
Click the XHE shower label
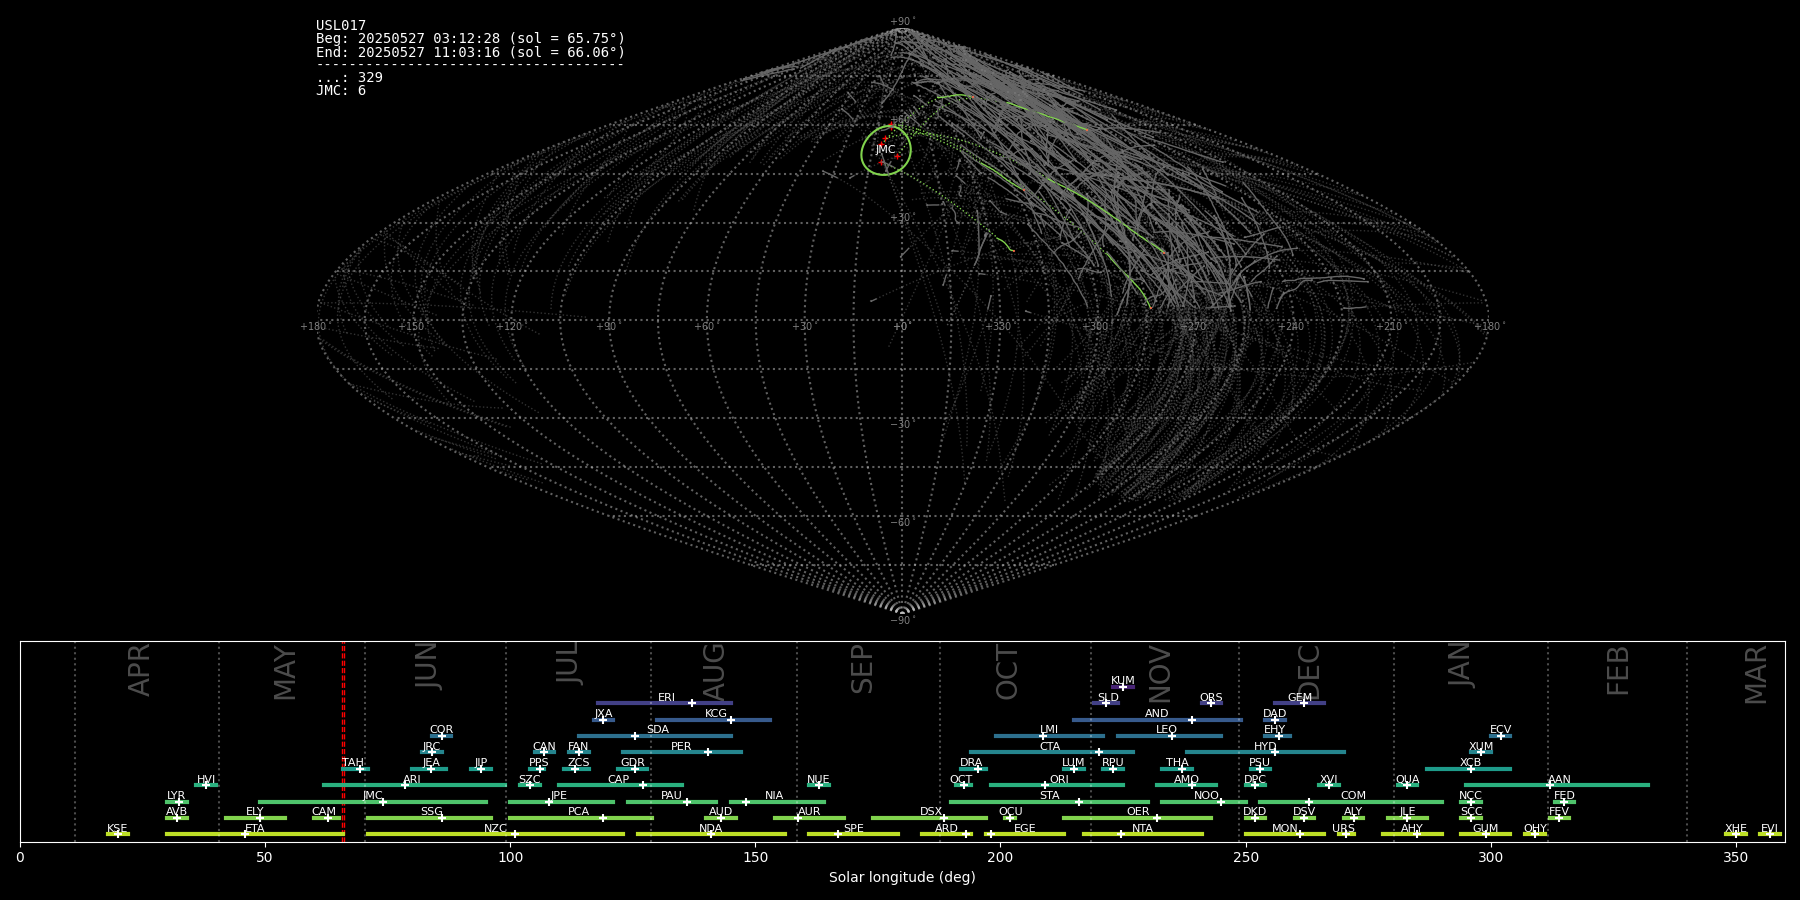pyautogui.click(x=1735, y=829)
